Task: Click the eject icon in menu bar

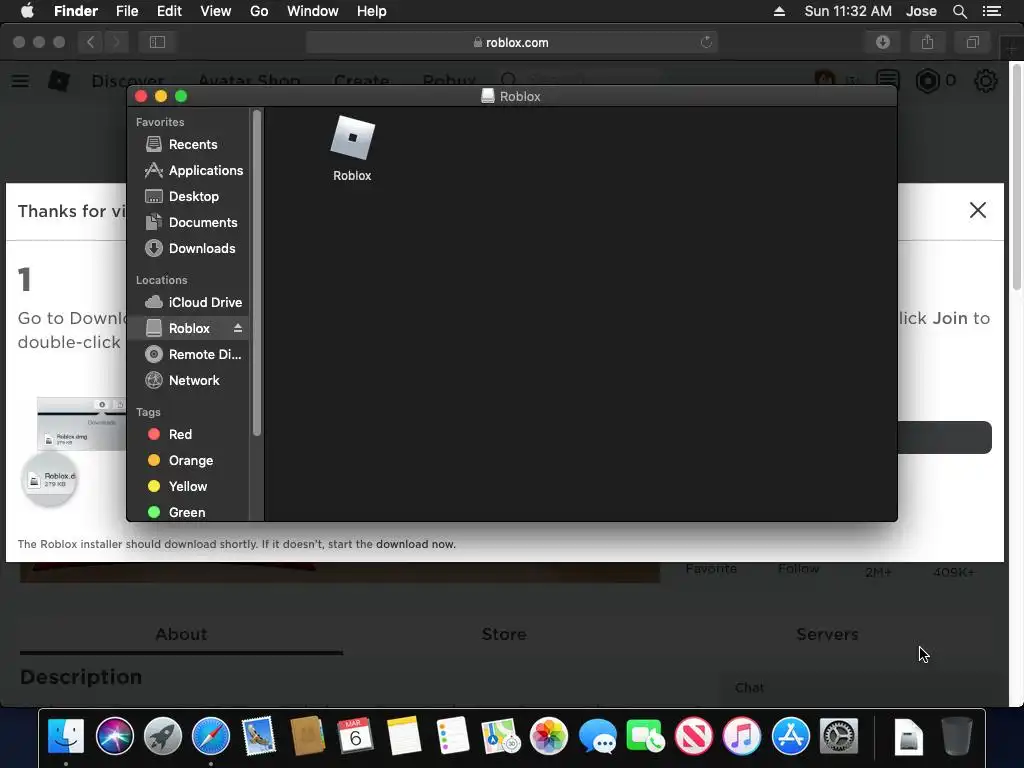Action: (779, 11)
